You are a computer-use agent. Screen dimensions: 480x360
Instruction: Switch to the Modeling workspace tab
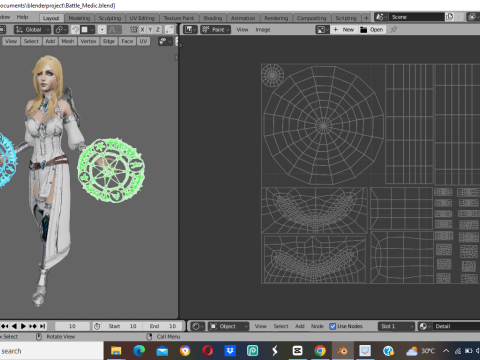point(79,18)
